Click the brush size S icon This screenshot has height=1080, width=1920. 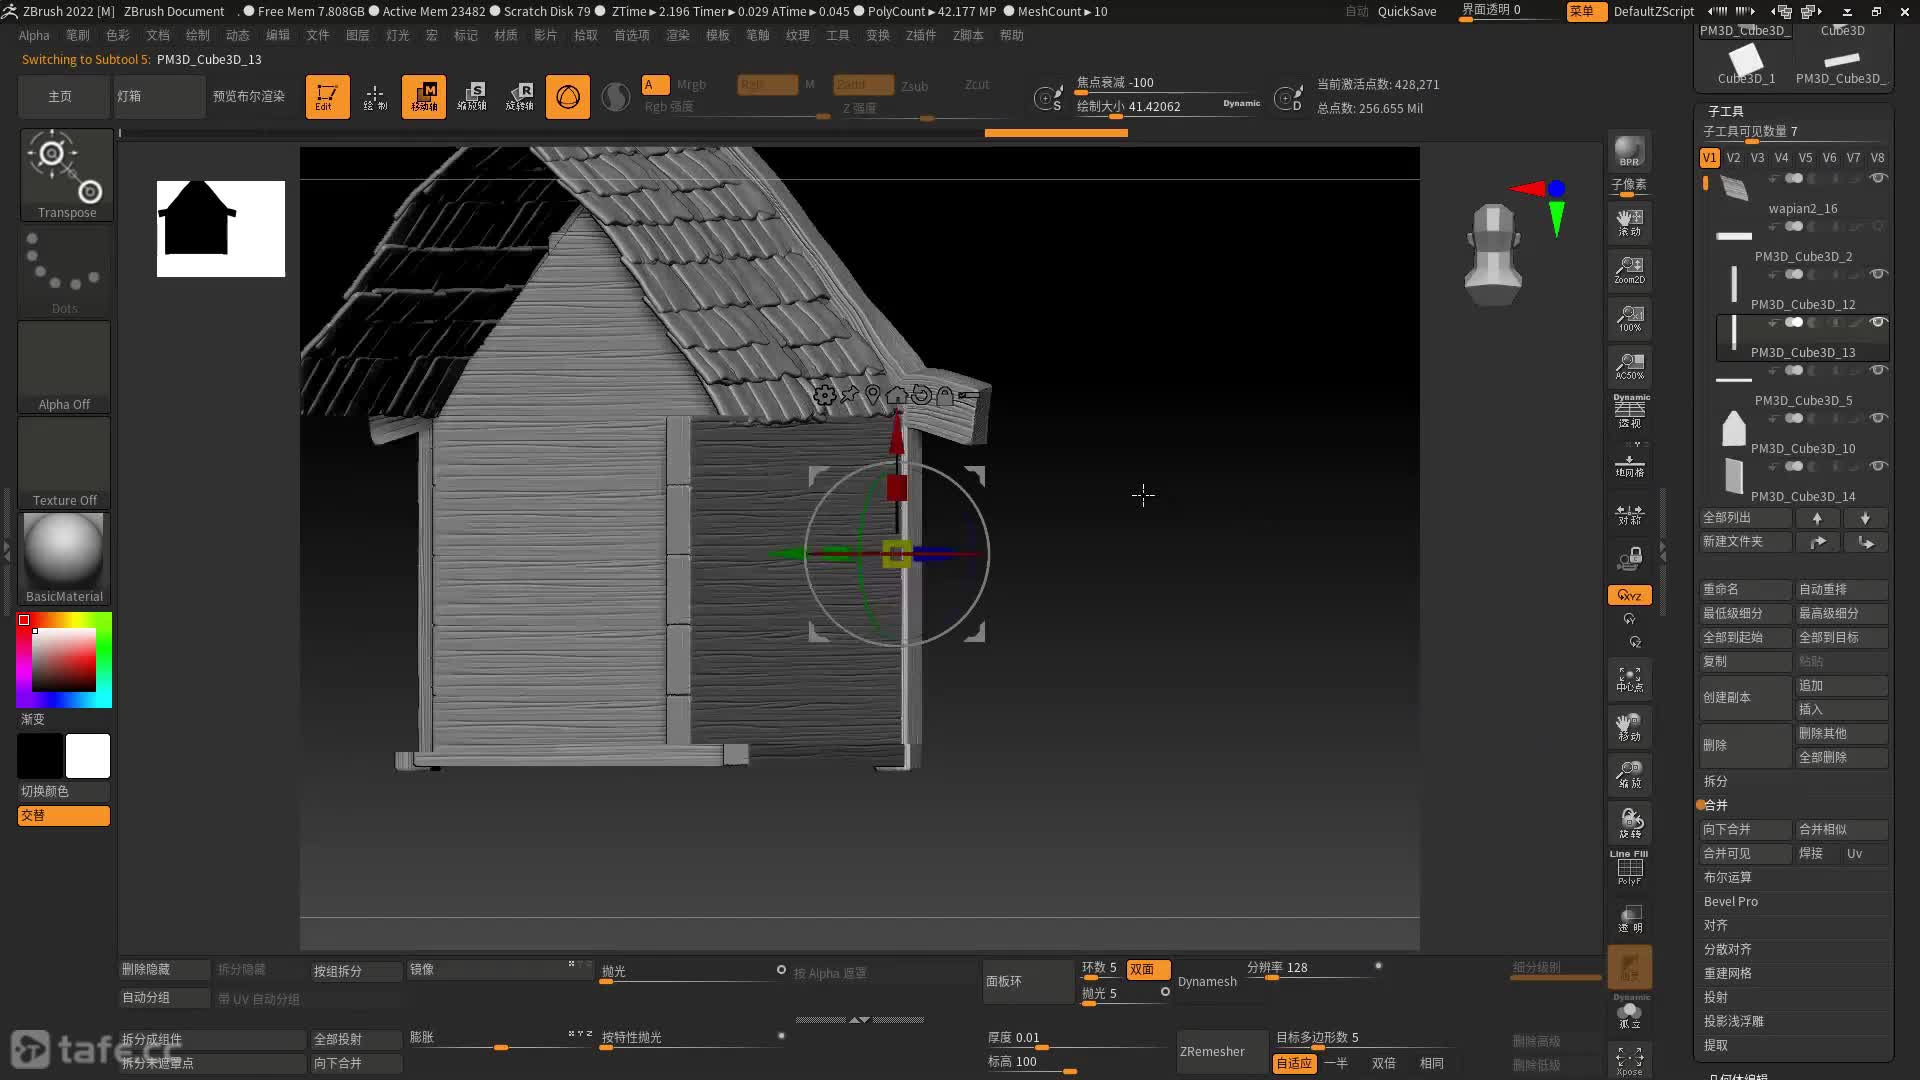pos(1048,98)
